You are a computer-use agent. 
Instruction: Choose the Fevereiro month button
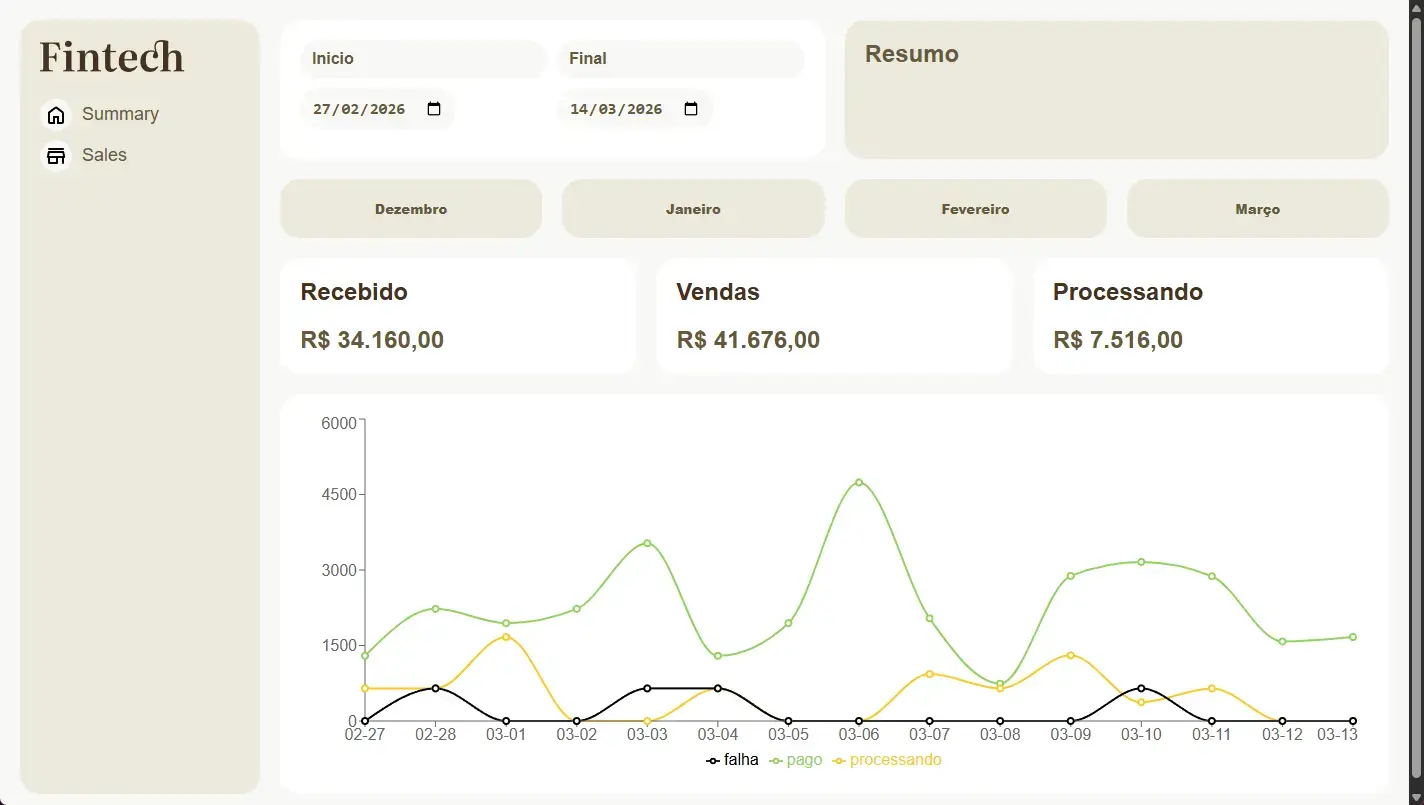coord(975,209)
